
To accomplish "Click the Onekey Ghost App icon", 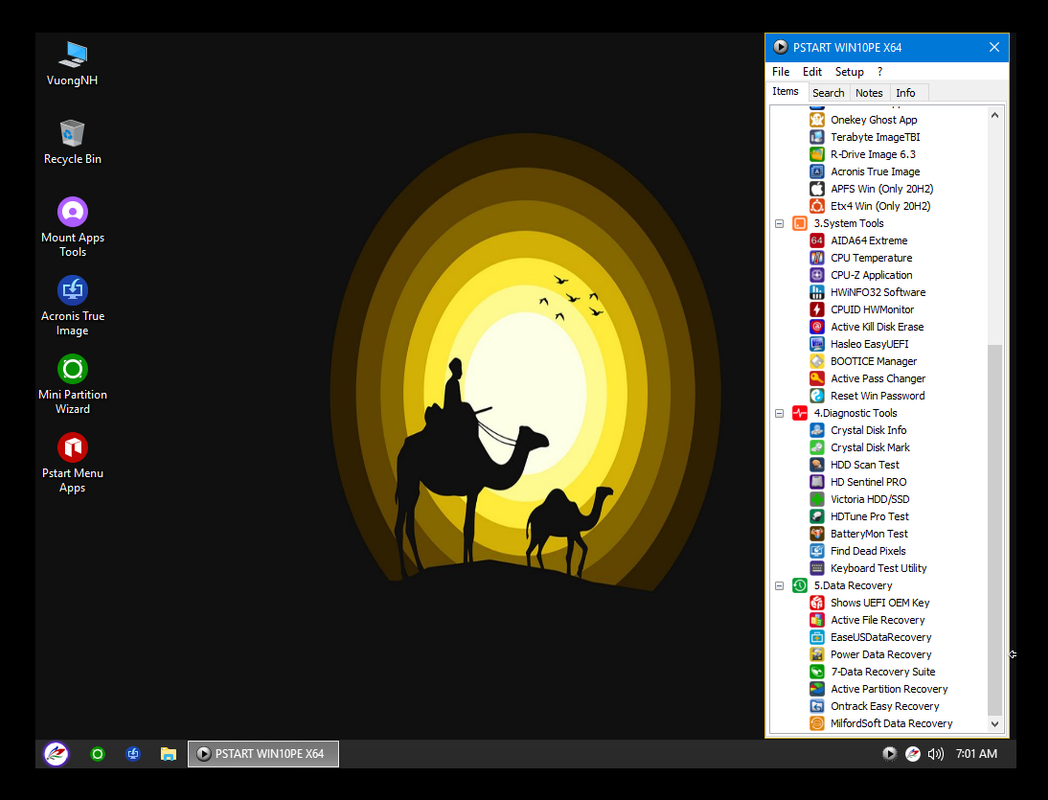I will (817, 120).
